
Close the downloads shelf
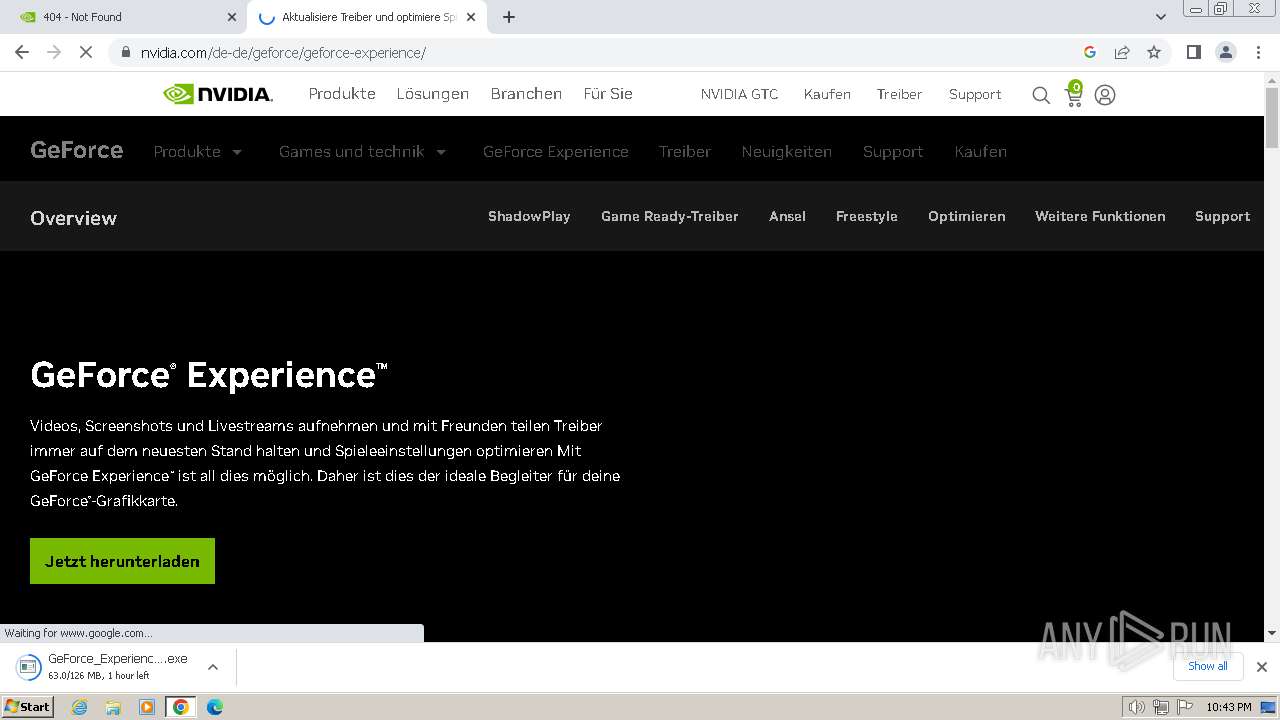point(1262,667)
